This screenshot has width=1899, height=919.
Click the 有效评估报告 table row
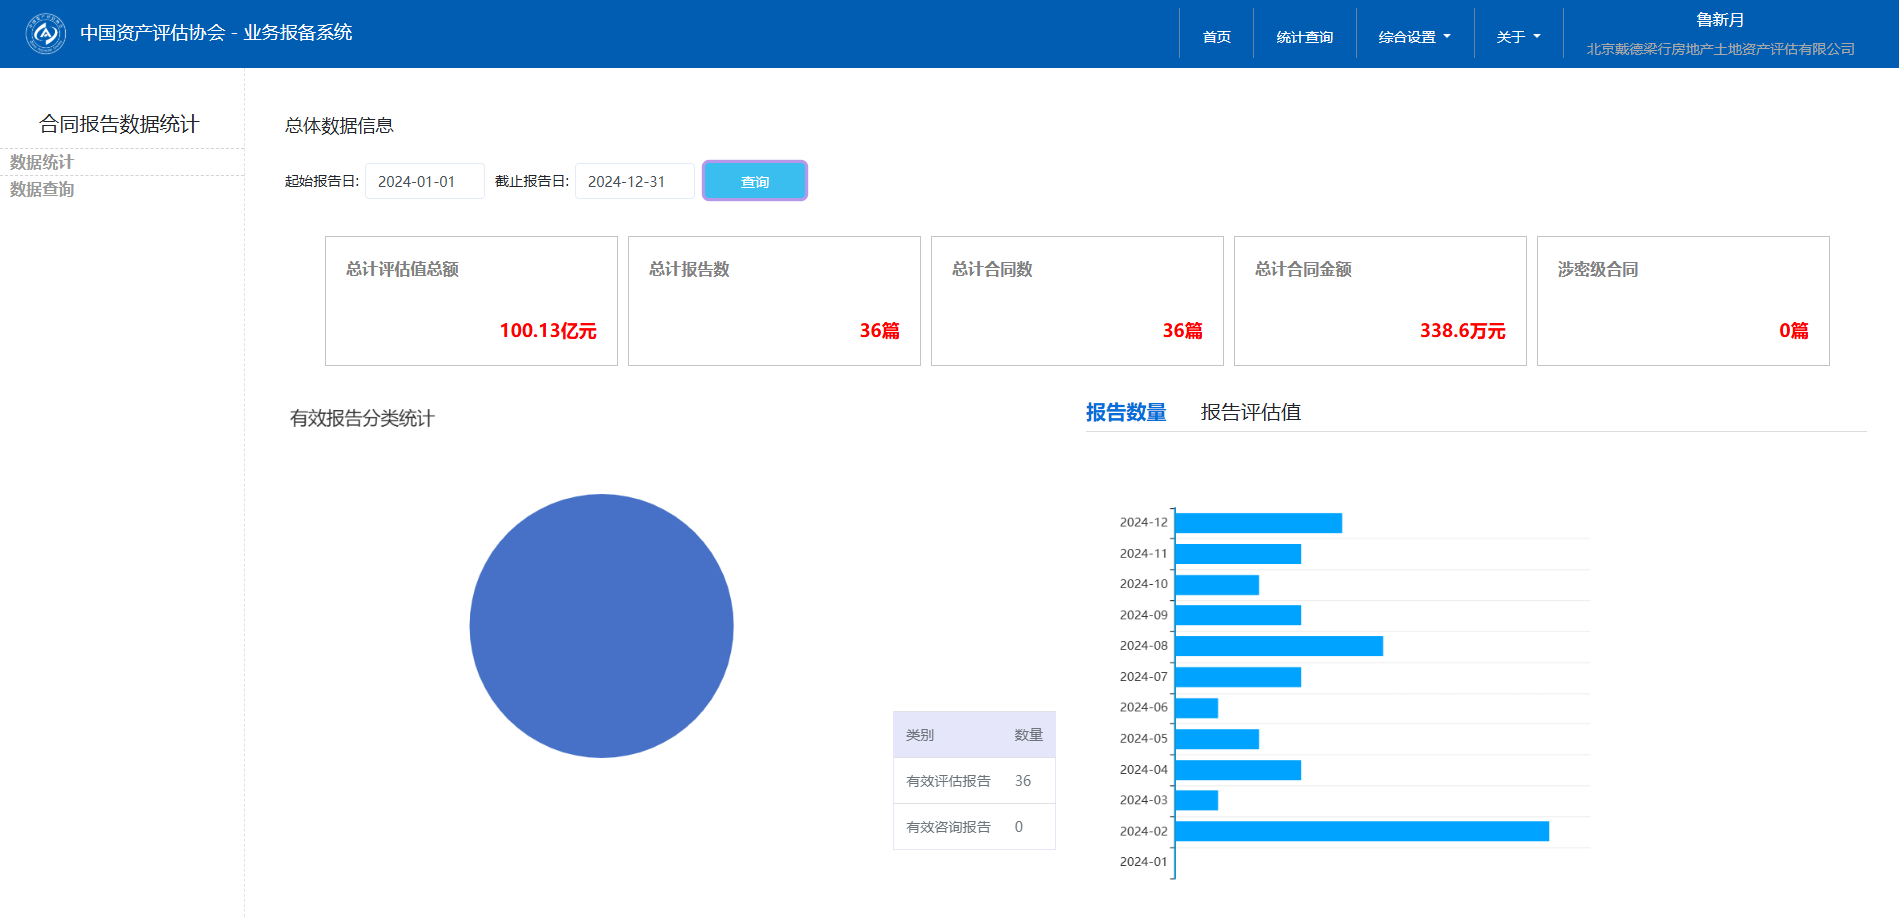point(973,781)
